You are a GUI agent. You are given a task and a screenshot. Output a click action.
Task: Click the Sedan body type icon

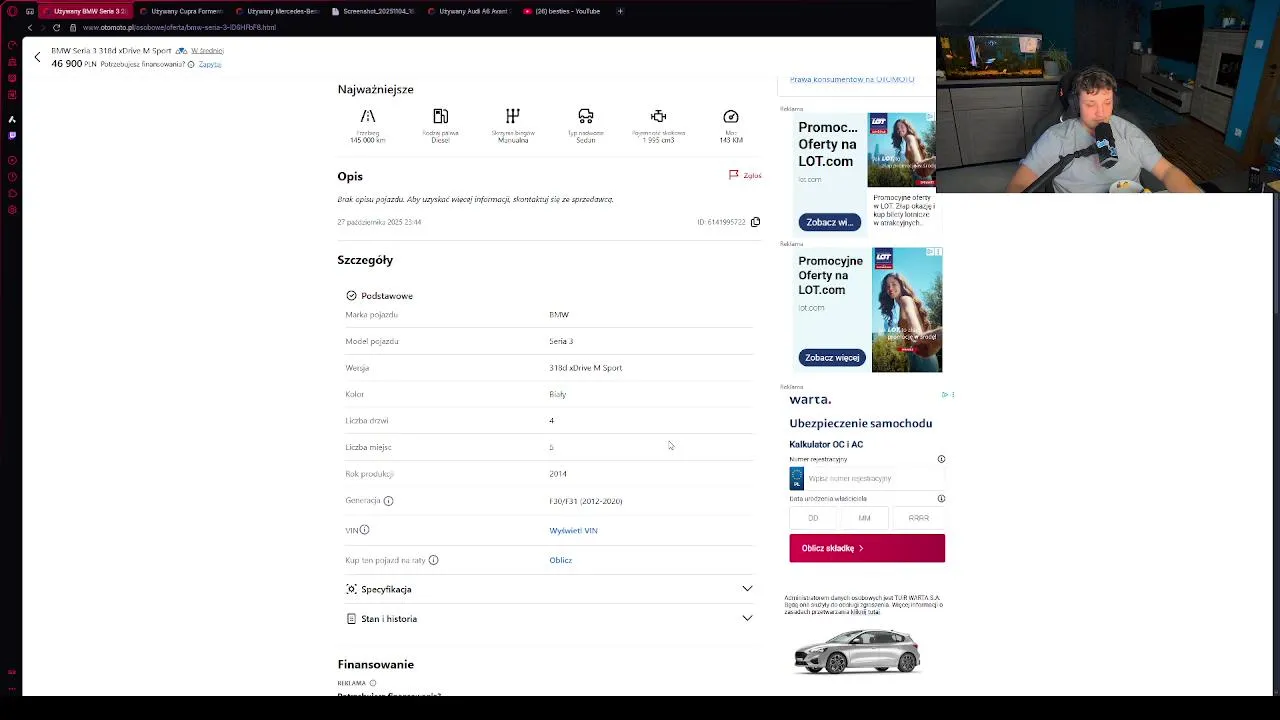click(586, 116)
